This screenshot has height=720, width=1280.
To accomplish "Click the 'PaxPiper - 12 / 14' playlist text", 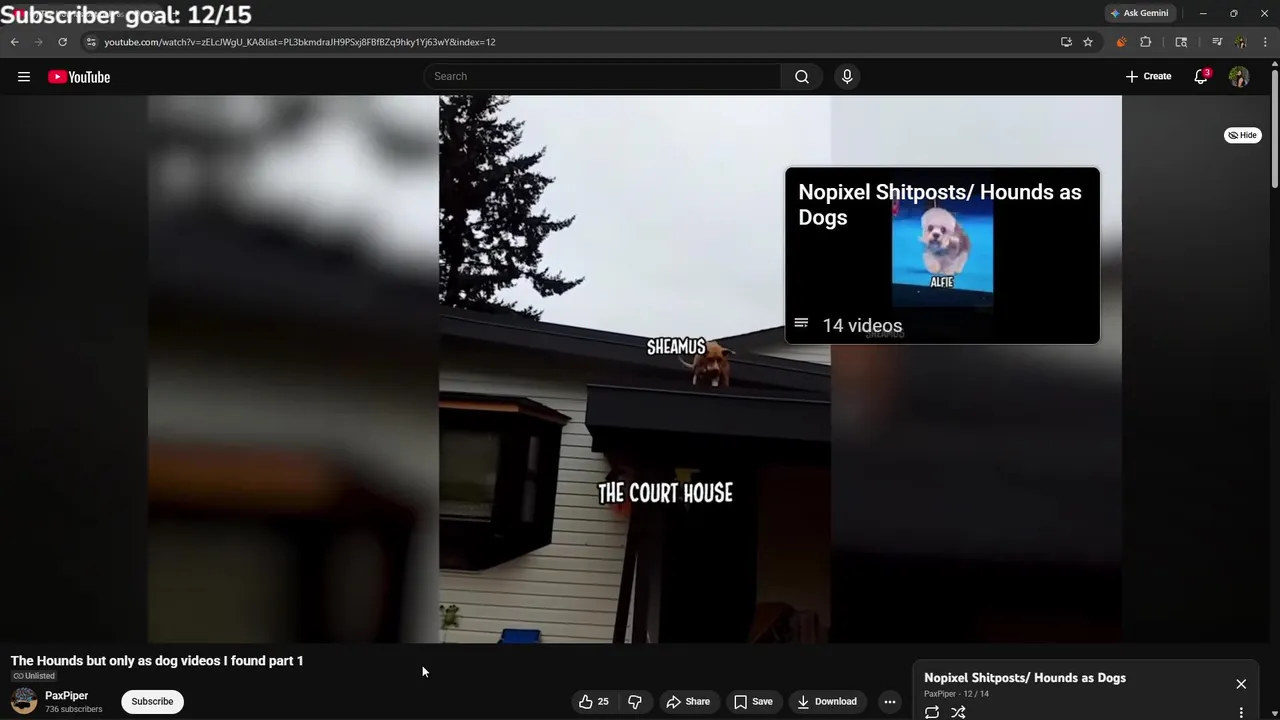I will [956, 694].
